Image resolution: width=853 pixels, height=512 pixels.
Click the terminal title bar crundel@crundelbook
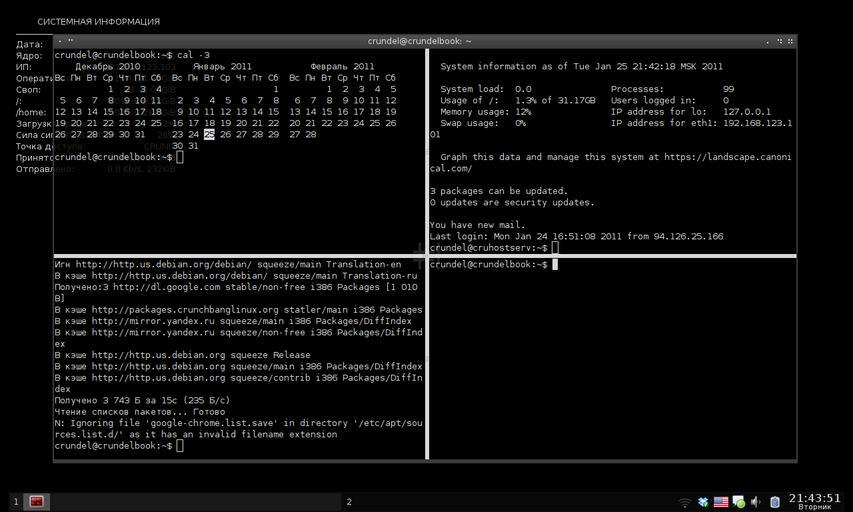tap(420, 41)
